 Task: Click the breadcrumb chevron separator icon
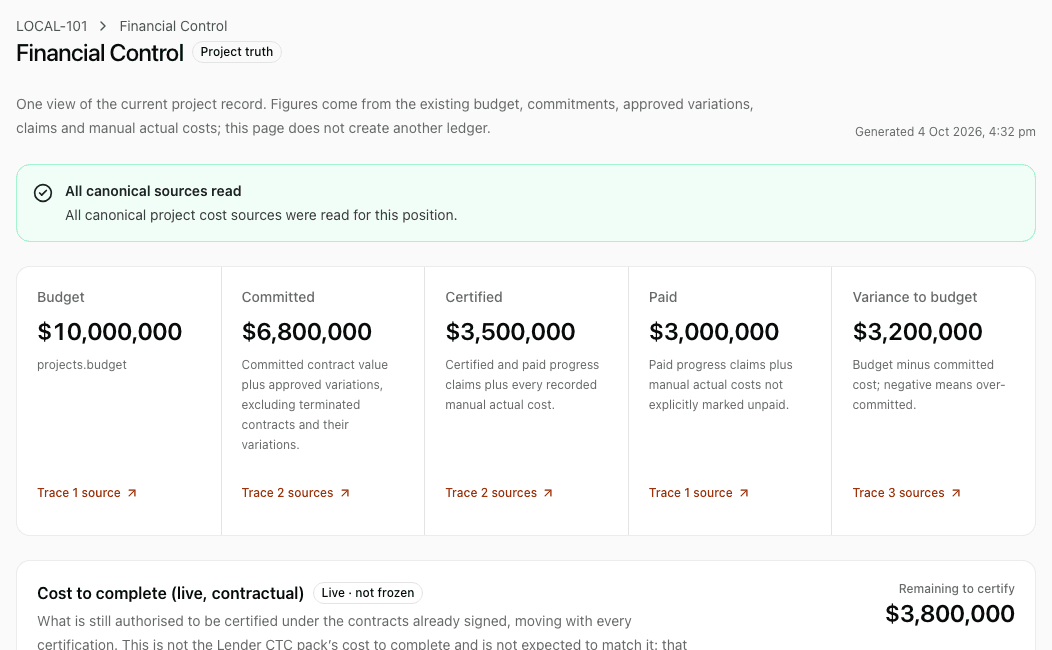coord(103,26)
